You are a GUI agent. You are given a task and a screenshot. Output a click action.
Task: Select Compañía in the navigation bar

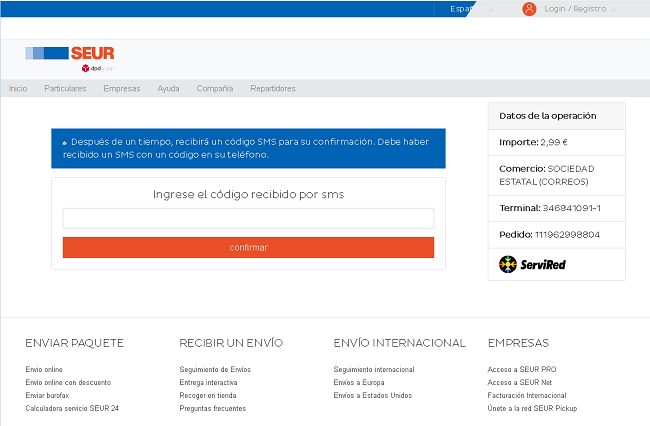click(215, 89)
